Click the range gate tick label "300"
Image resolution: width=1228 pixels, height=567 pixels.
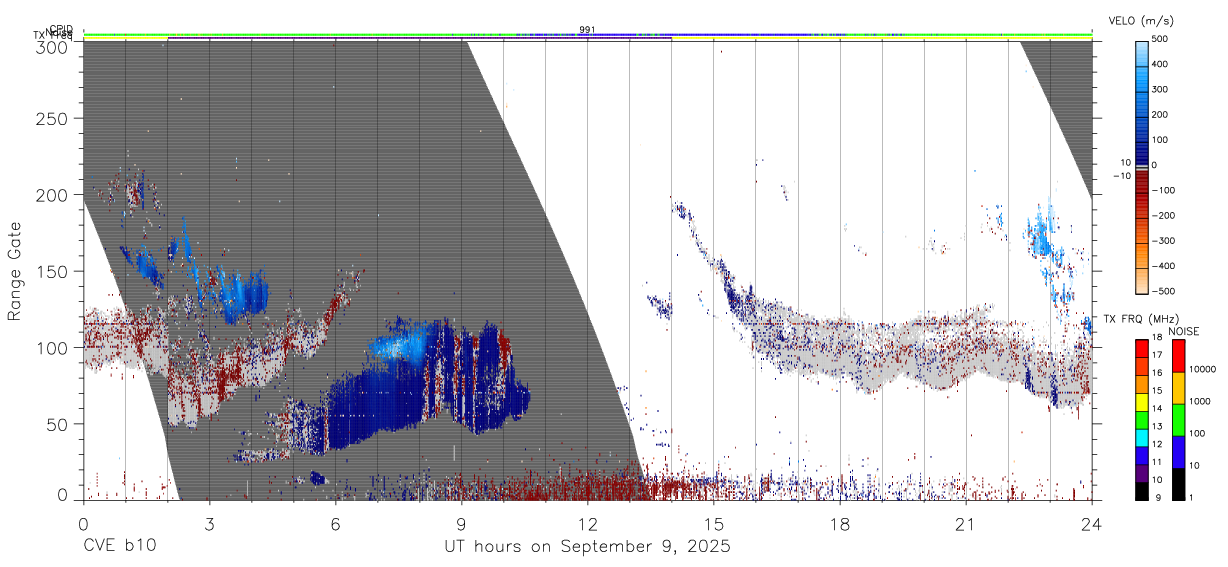click(x=52, y=46)
